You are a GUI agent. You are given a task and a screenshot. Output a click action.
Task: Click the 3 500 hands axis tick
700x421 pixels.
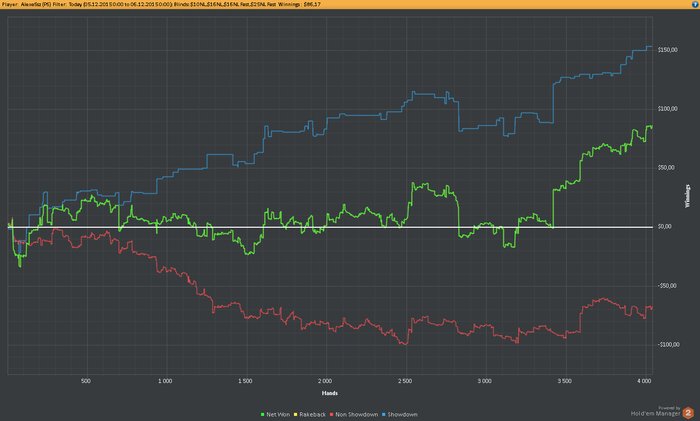point(564,381)
